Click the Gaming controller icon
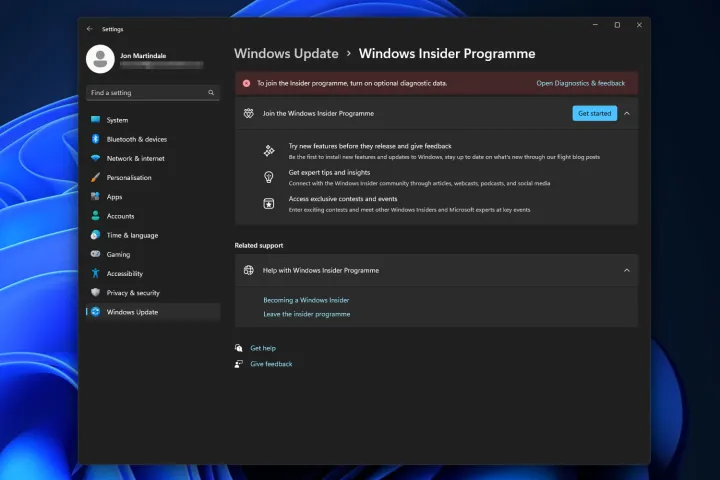 pos(96,254)
